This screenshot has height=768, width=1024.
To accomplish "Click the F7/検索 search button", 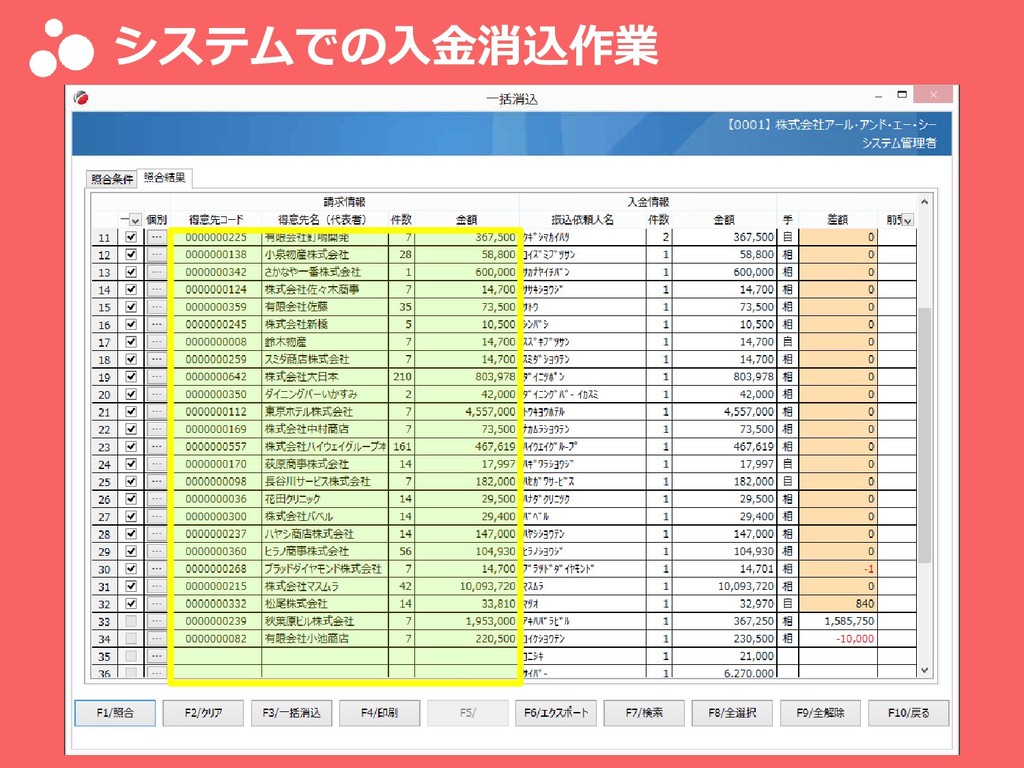I will [644, 713].
